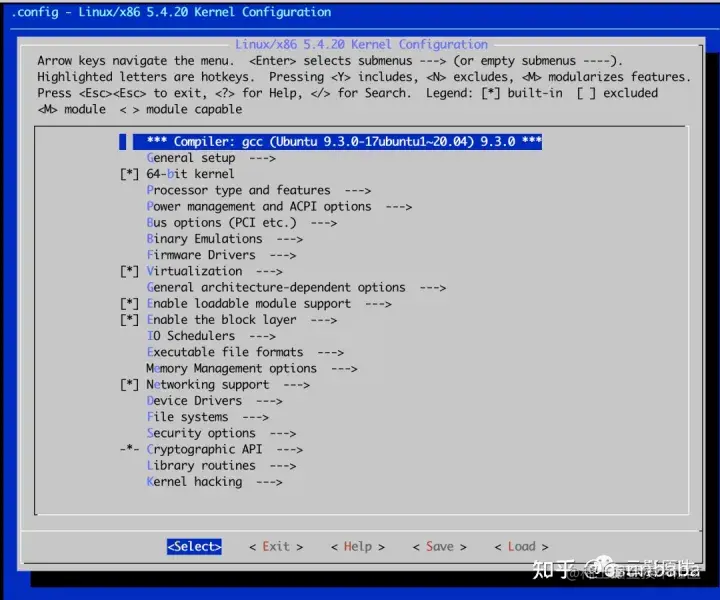The height and width of the screenshot is (600, 720).
Task: Toggle the Virtualization [*] checkbox
Action: coord(129,271)
